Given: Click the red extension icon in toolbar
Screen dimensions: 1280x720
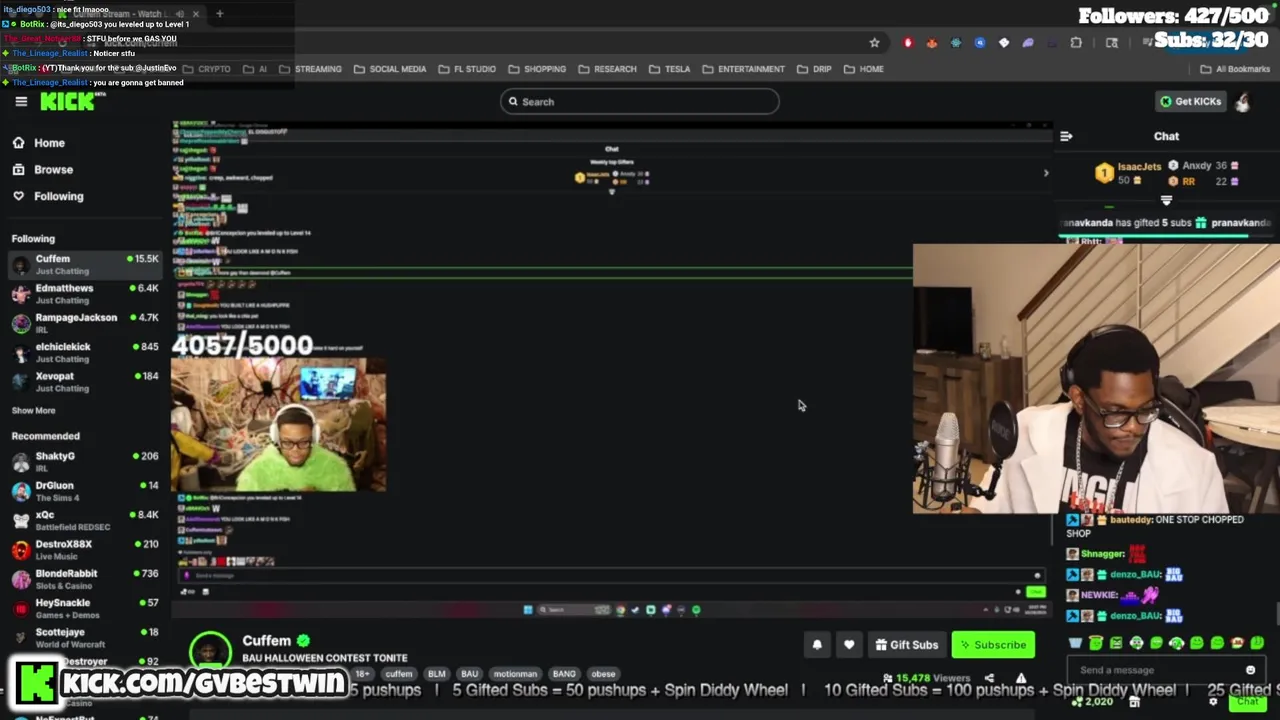Looking at the screenshot, I should (x=908, y=43).
